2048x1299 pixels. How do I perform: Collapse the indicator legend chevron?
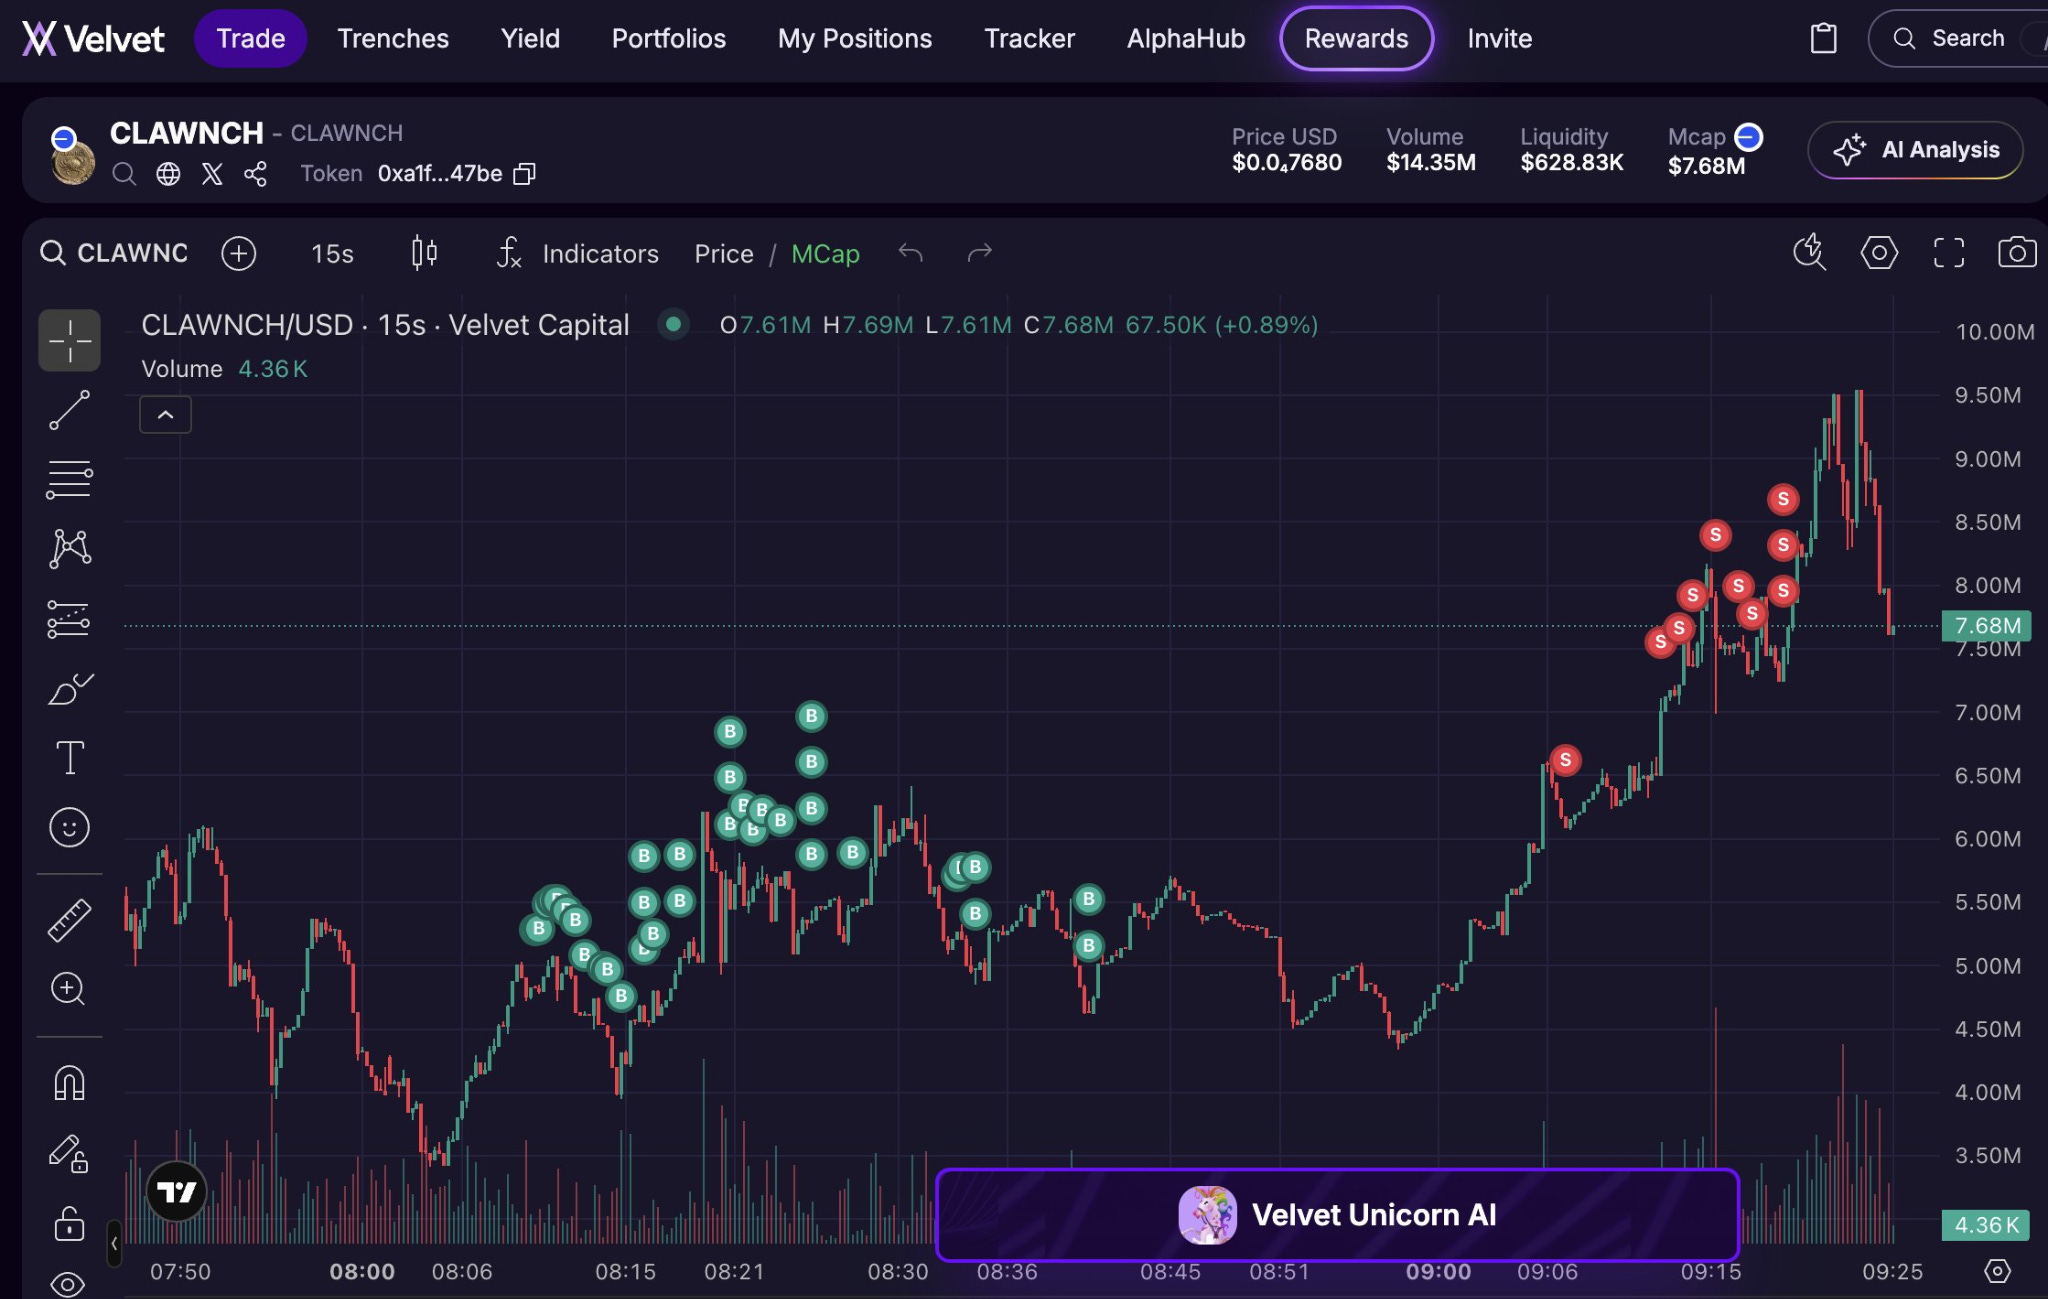[x=165, y=415]
